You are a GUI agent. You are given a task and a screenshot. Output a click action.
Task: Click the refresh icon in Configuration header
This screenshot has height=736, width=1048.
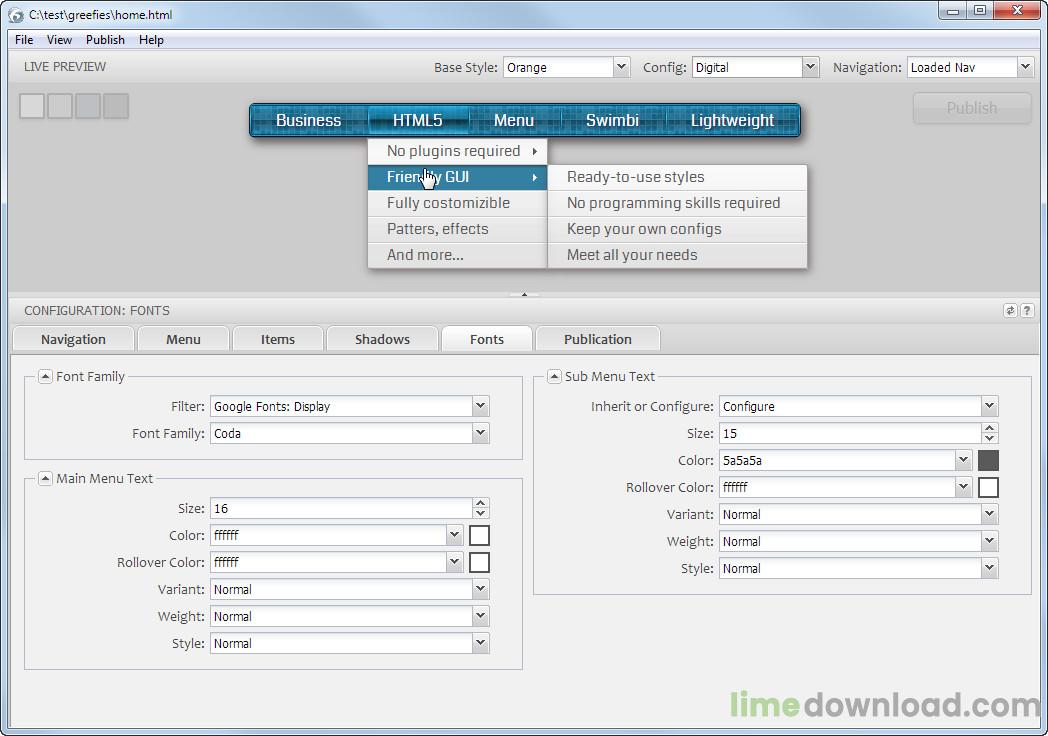coord(1010,310)
